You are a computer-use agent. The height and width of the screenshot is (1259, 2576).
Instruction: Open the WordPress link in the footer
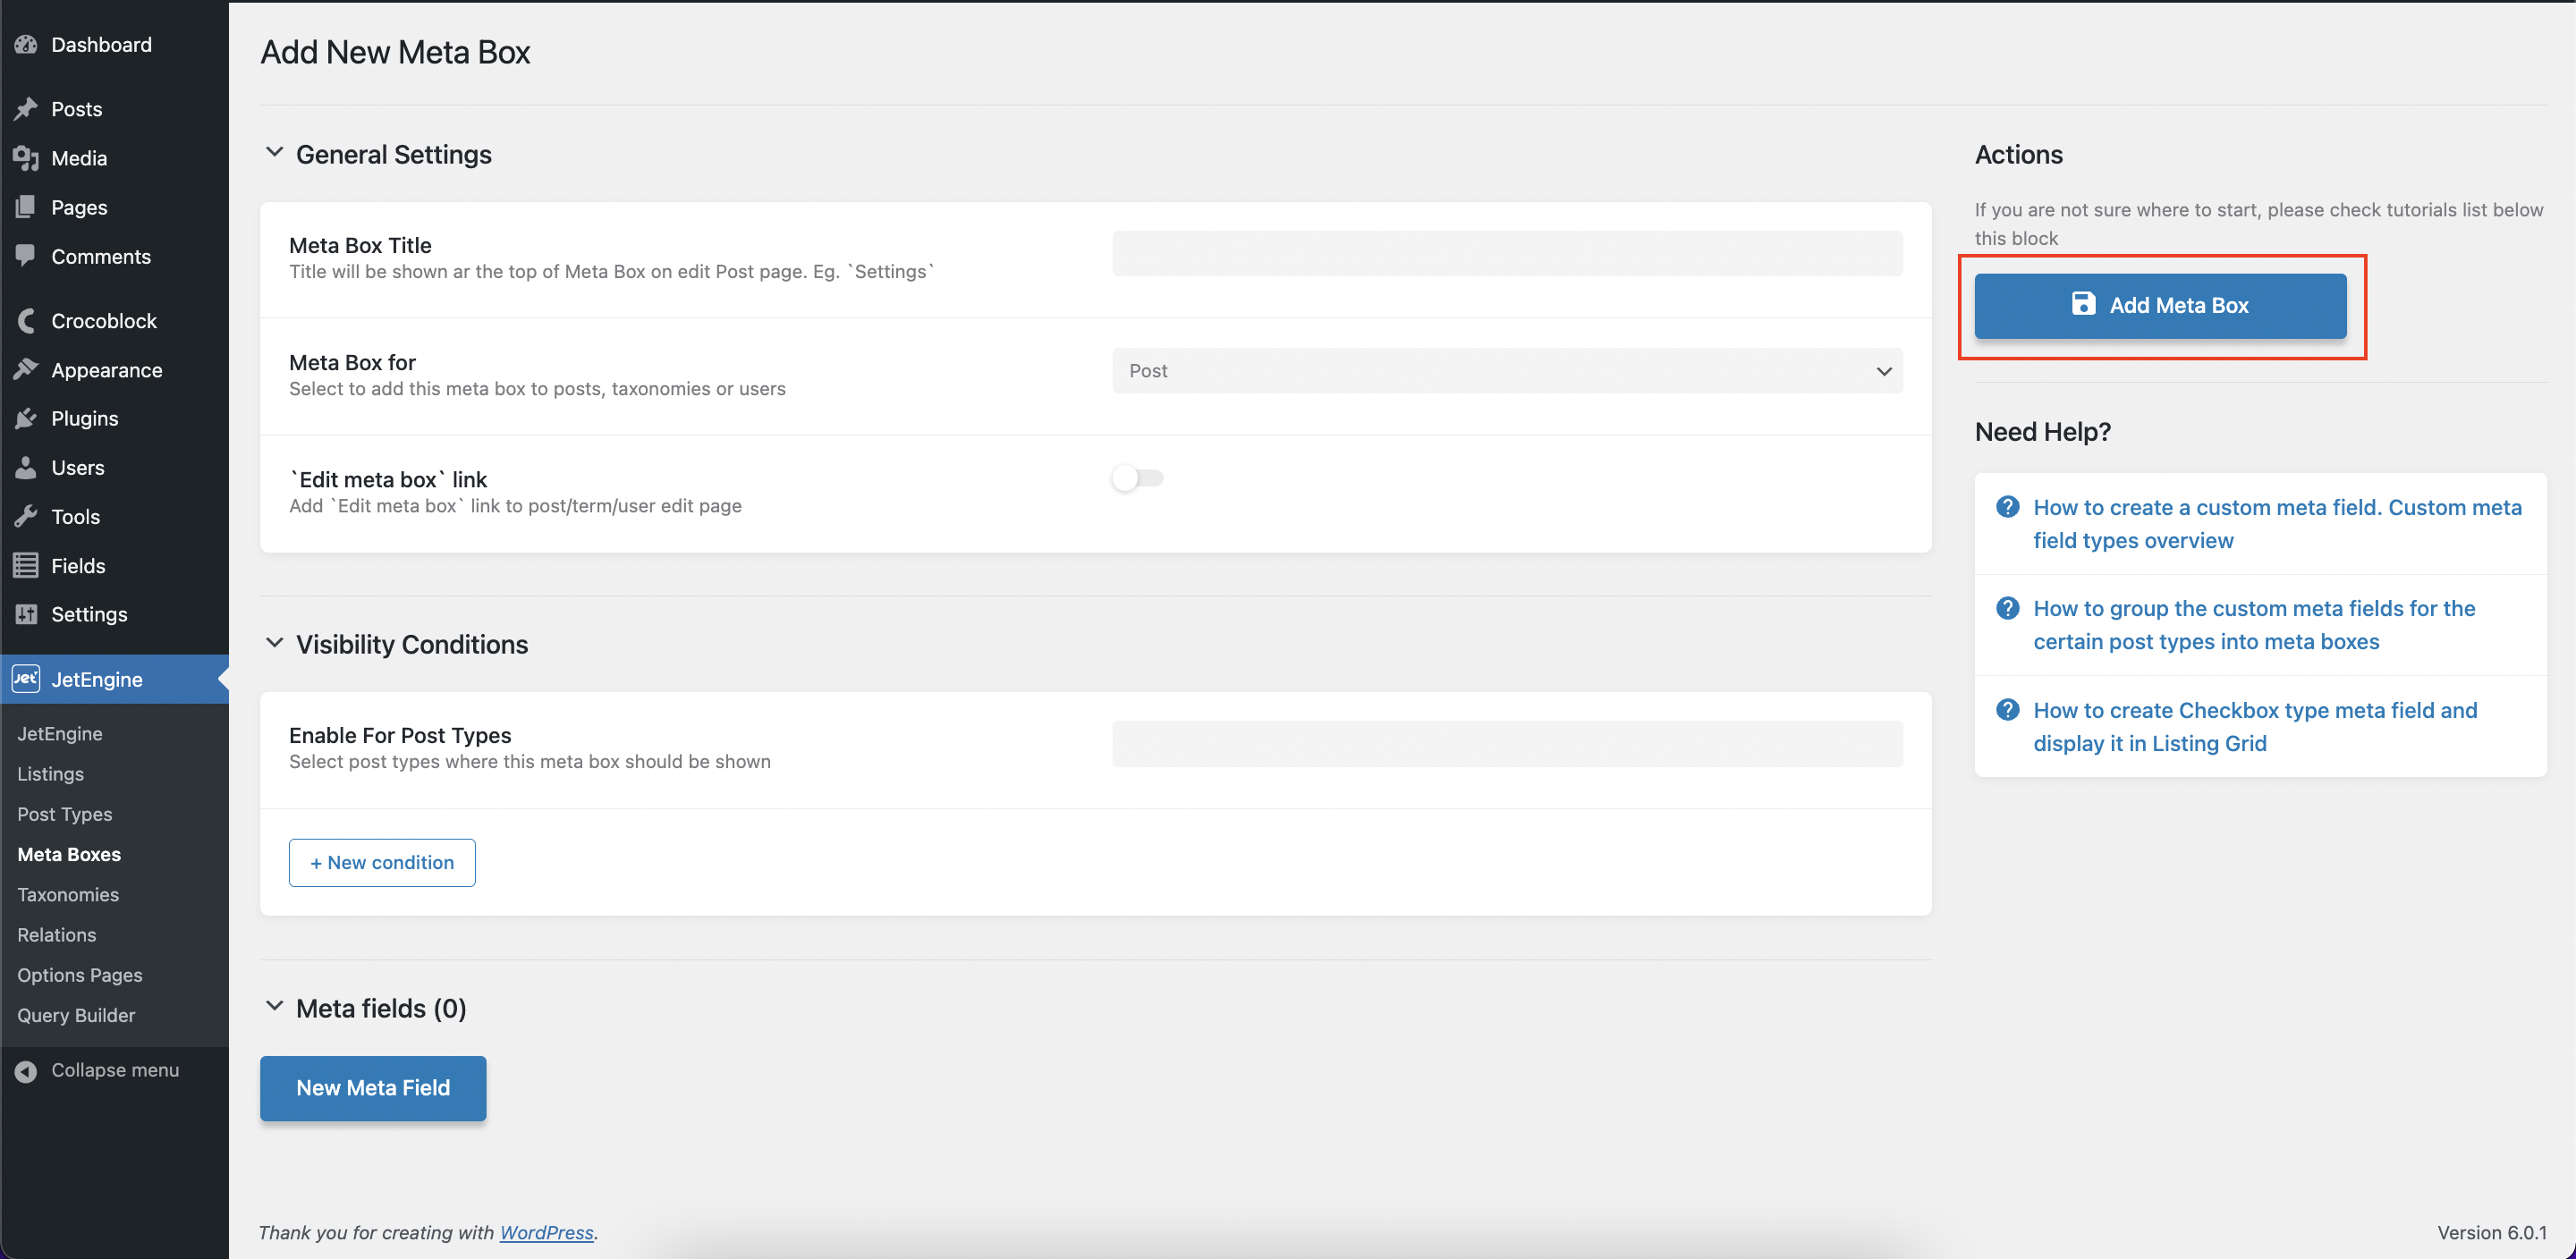(x=545, y=1232)
